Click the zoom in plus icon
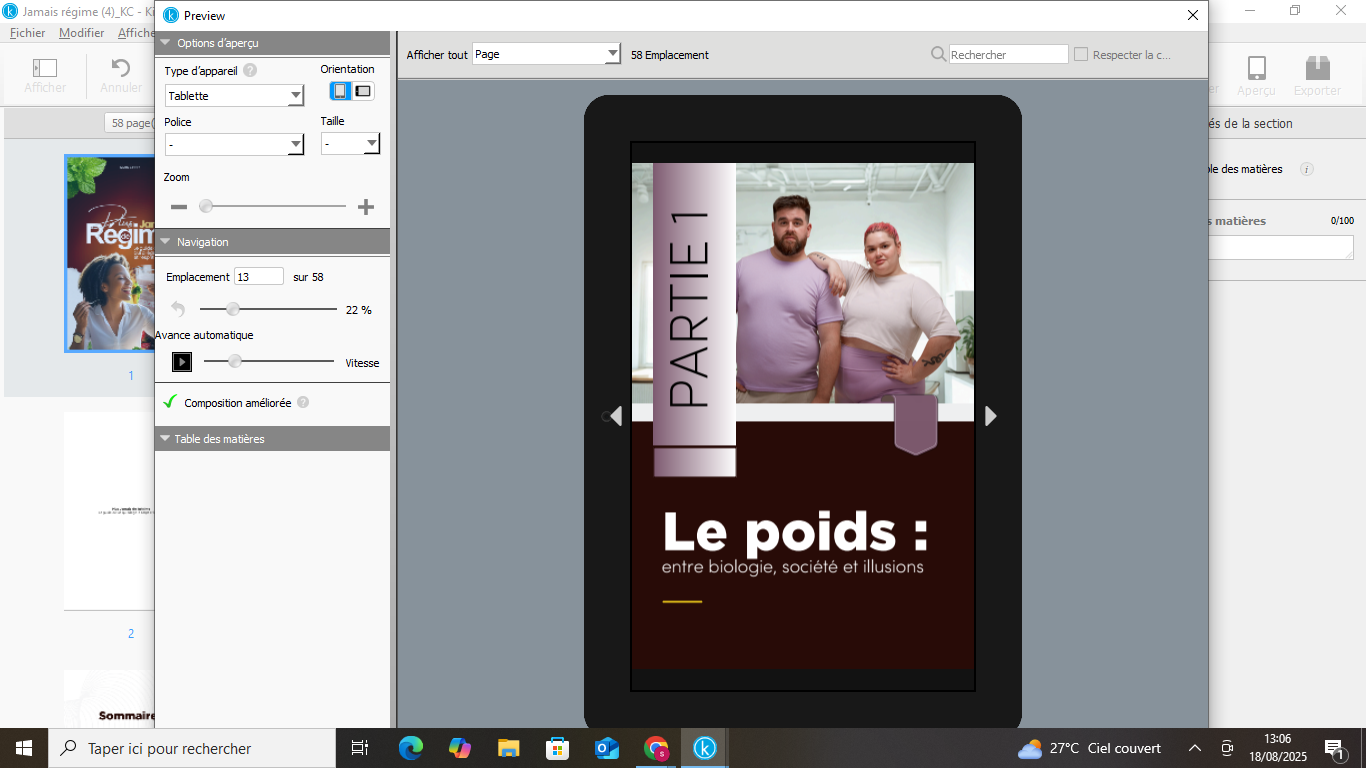1366x768 pixels. 366,207
